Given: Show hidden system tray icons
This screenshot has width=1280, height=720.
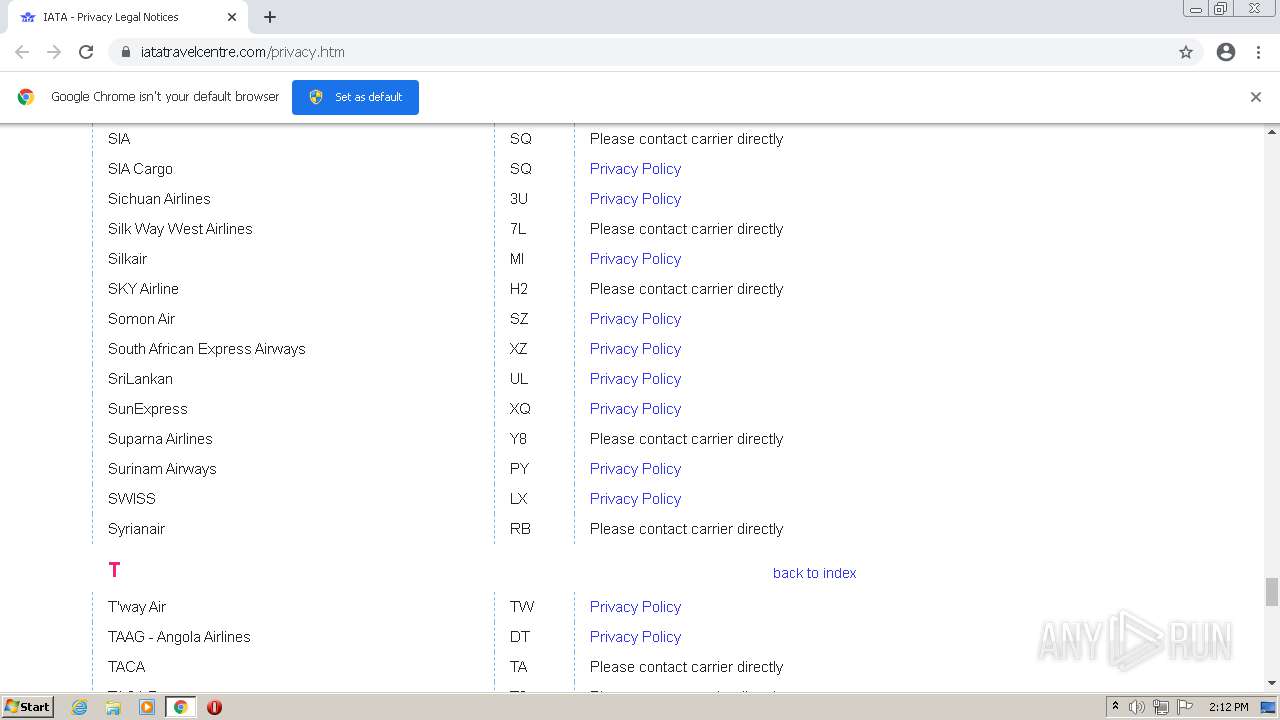Looking at the screenshot, I should pyautogui.click(x=1115, y=707).
